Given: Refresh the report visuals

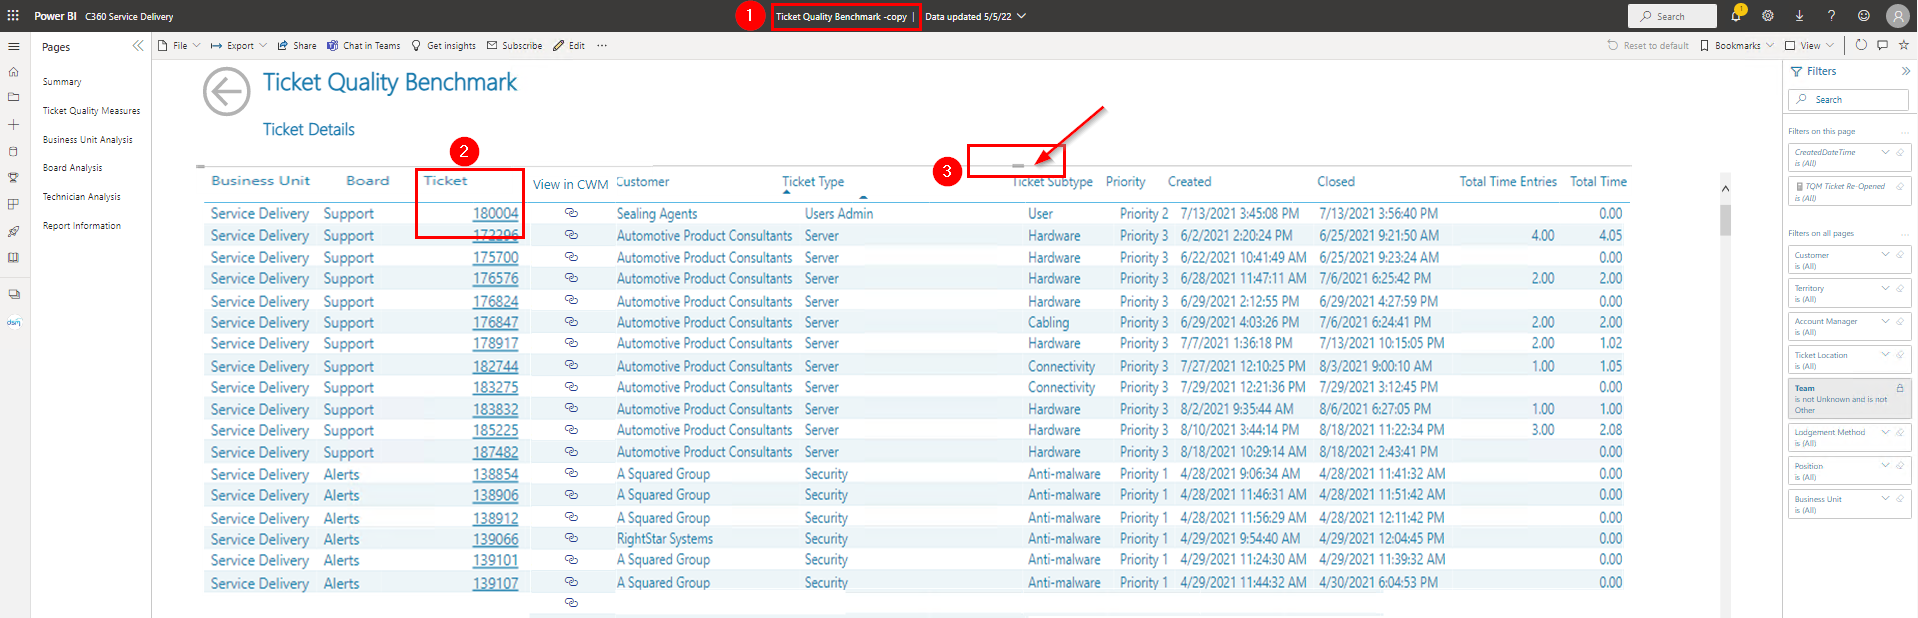Looking at the screenshot, I should point(1861,45).
